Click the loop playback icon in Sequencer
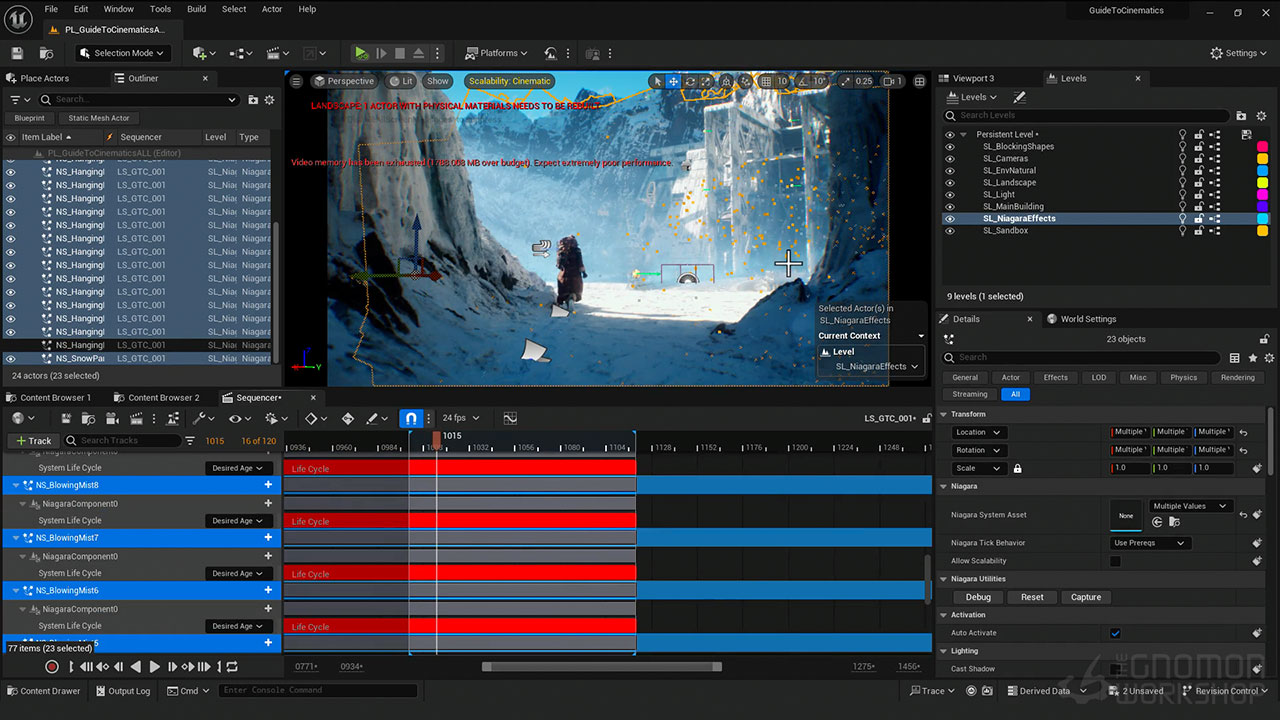The image size is (1280, 720). 232,667
